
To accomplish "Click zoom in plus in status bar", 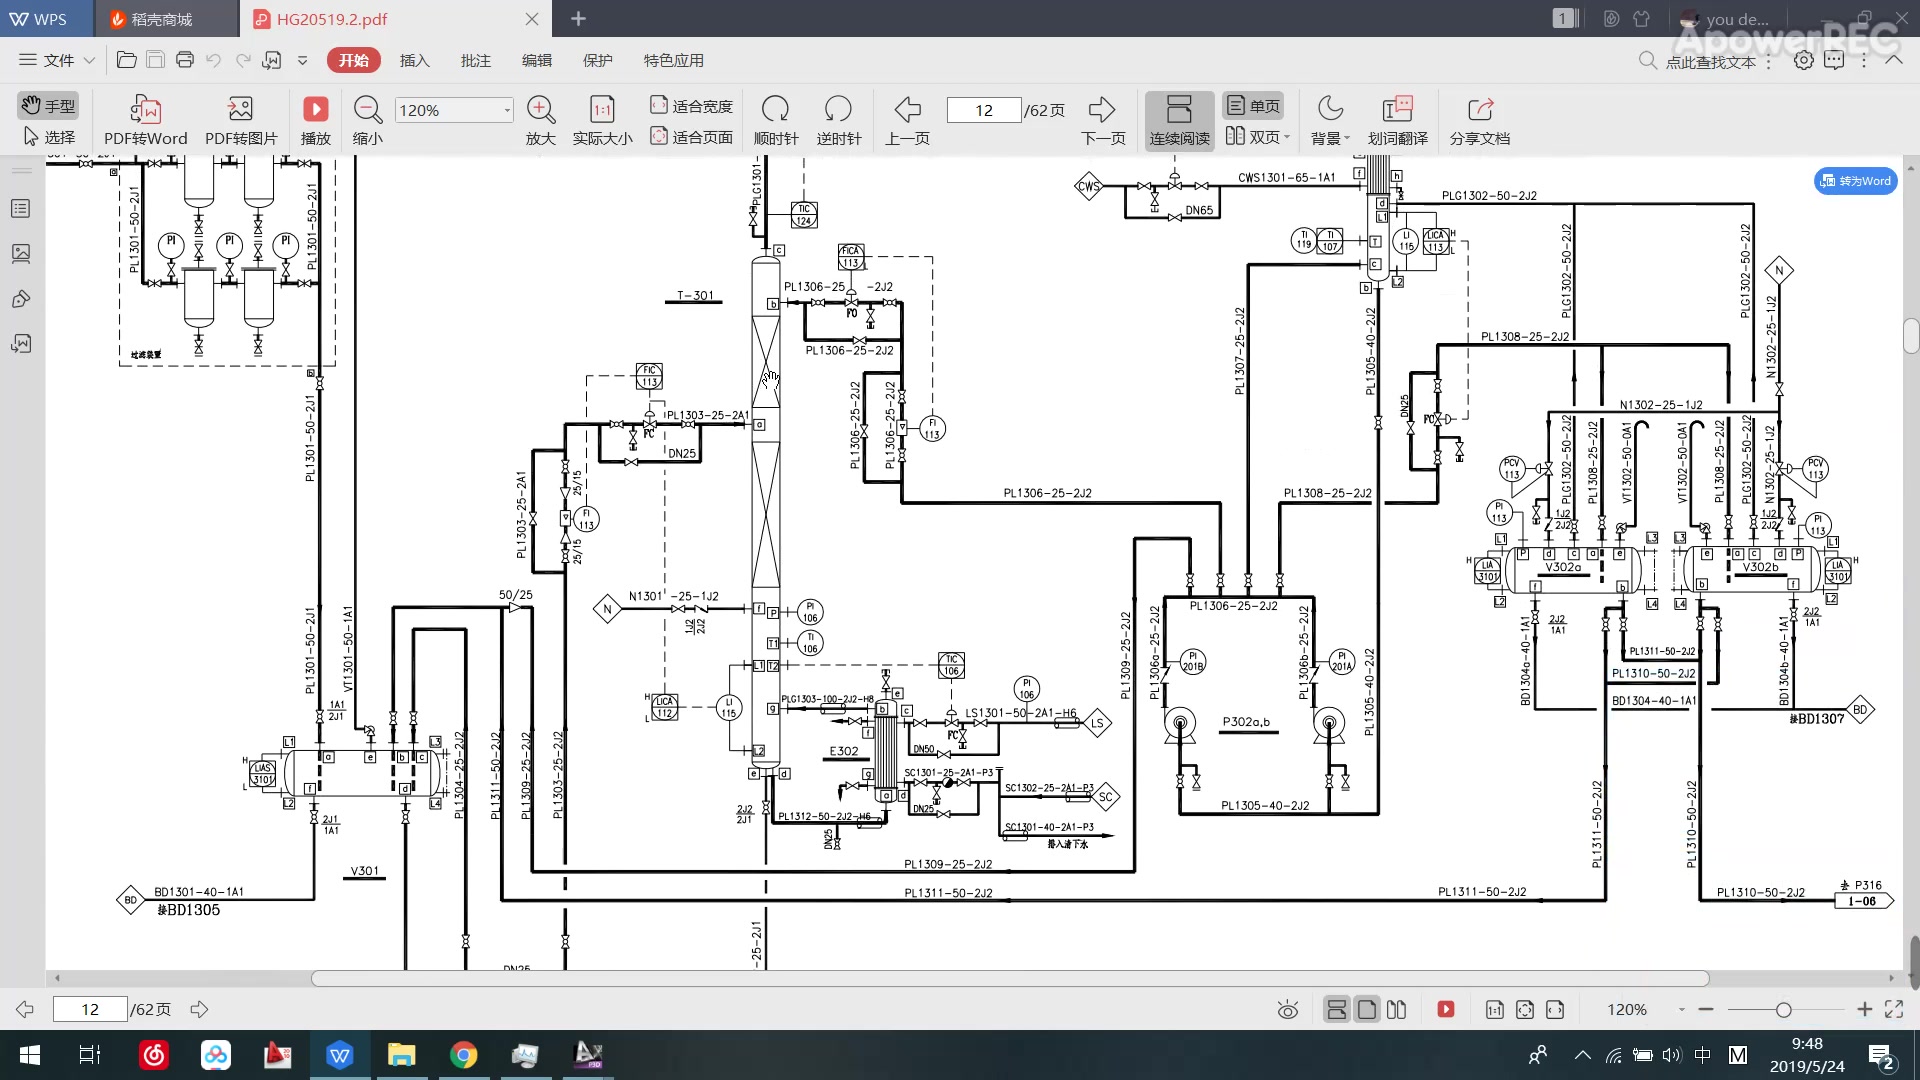I will pos(1864,1010).
